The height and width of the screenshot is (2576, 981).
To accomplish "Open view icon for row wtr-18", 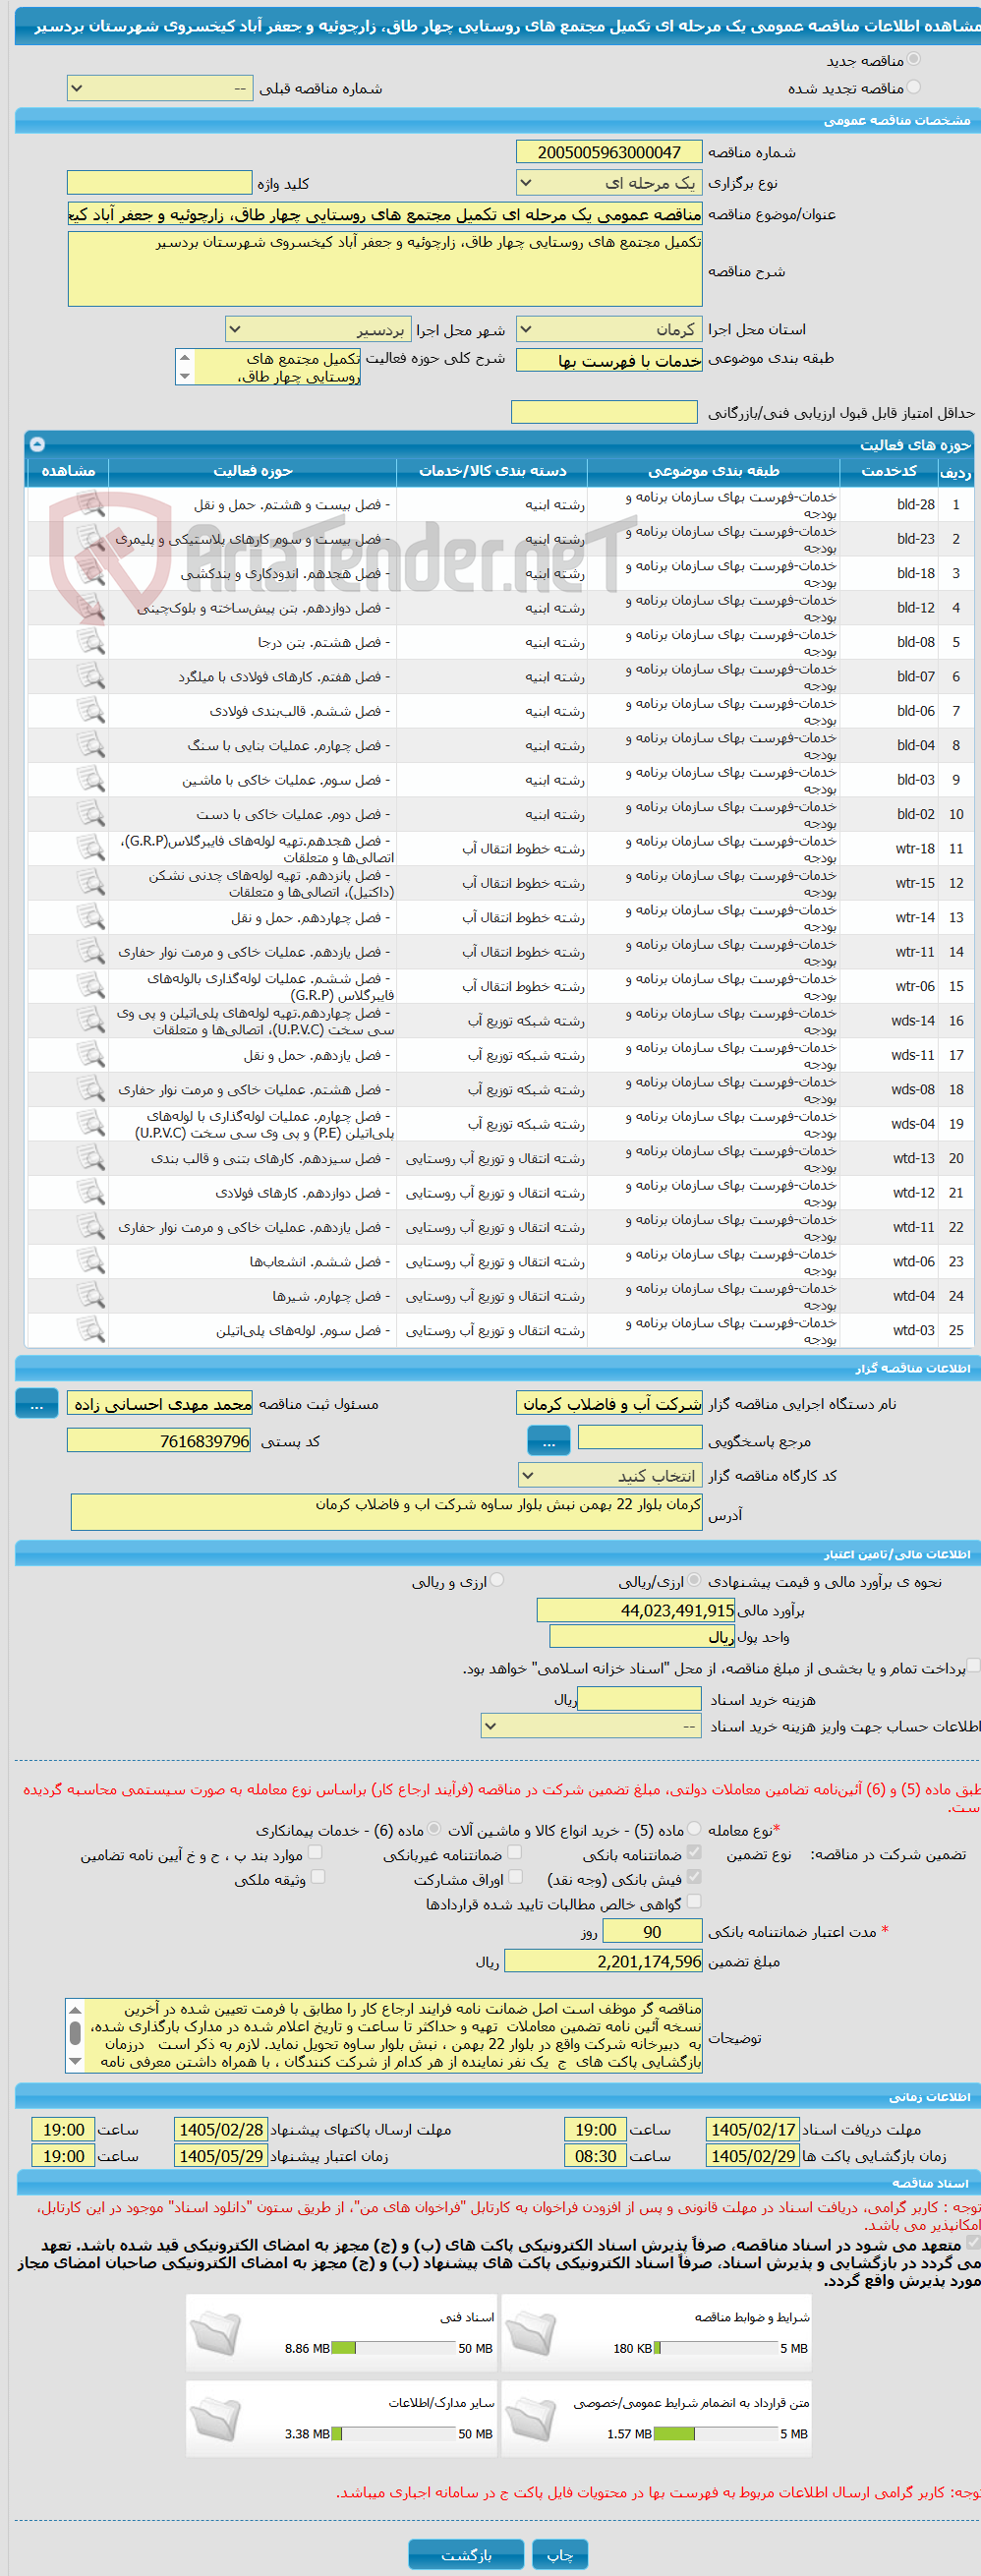I will coord(91,848).
